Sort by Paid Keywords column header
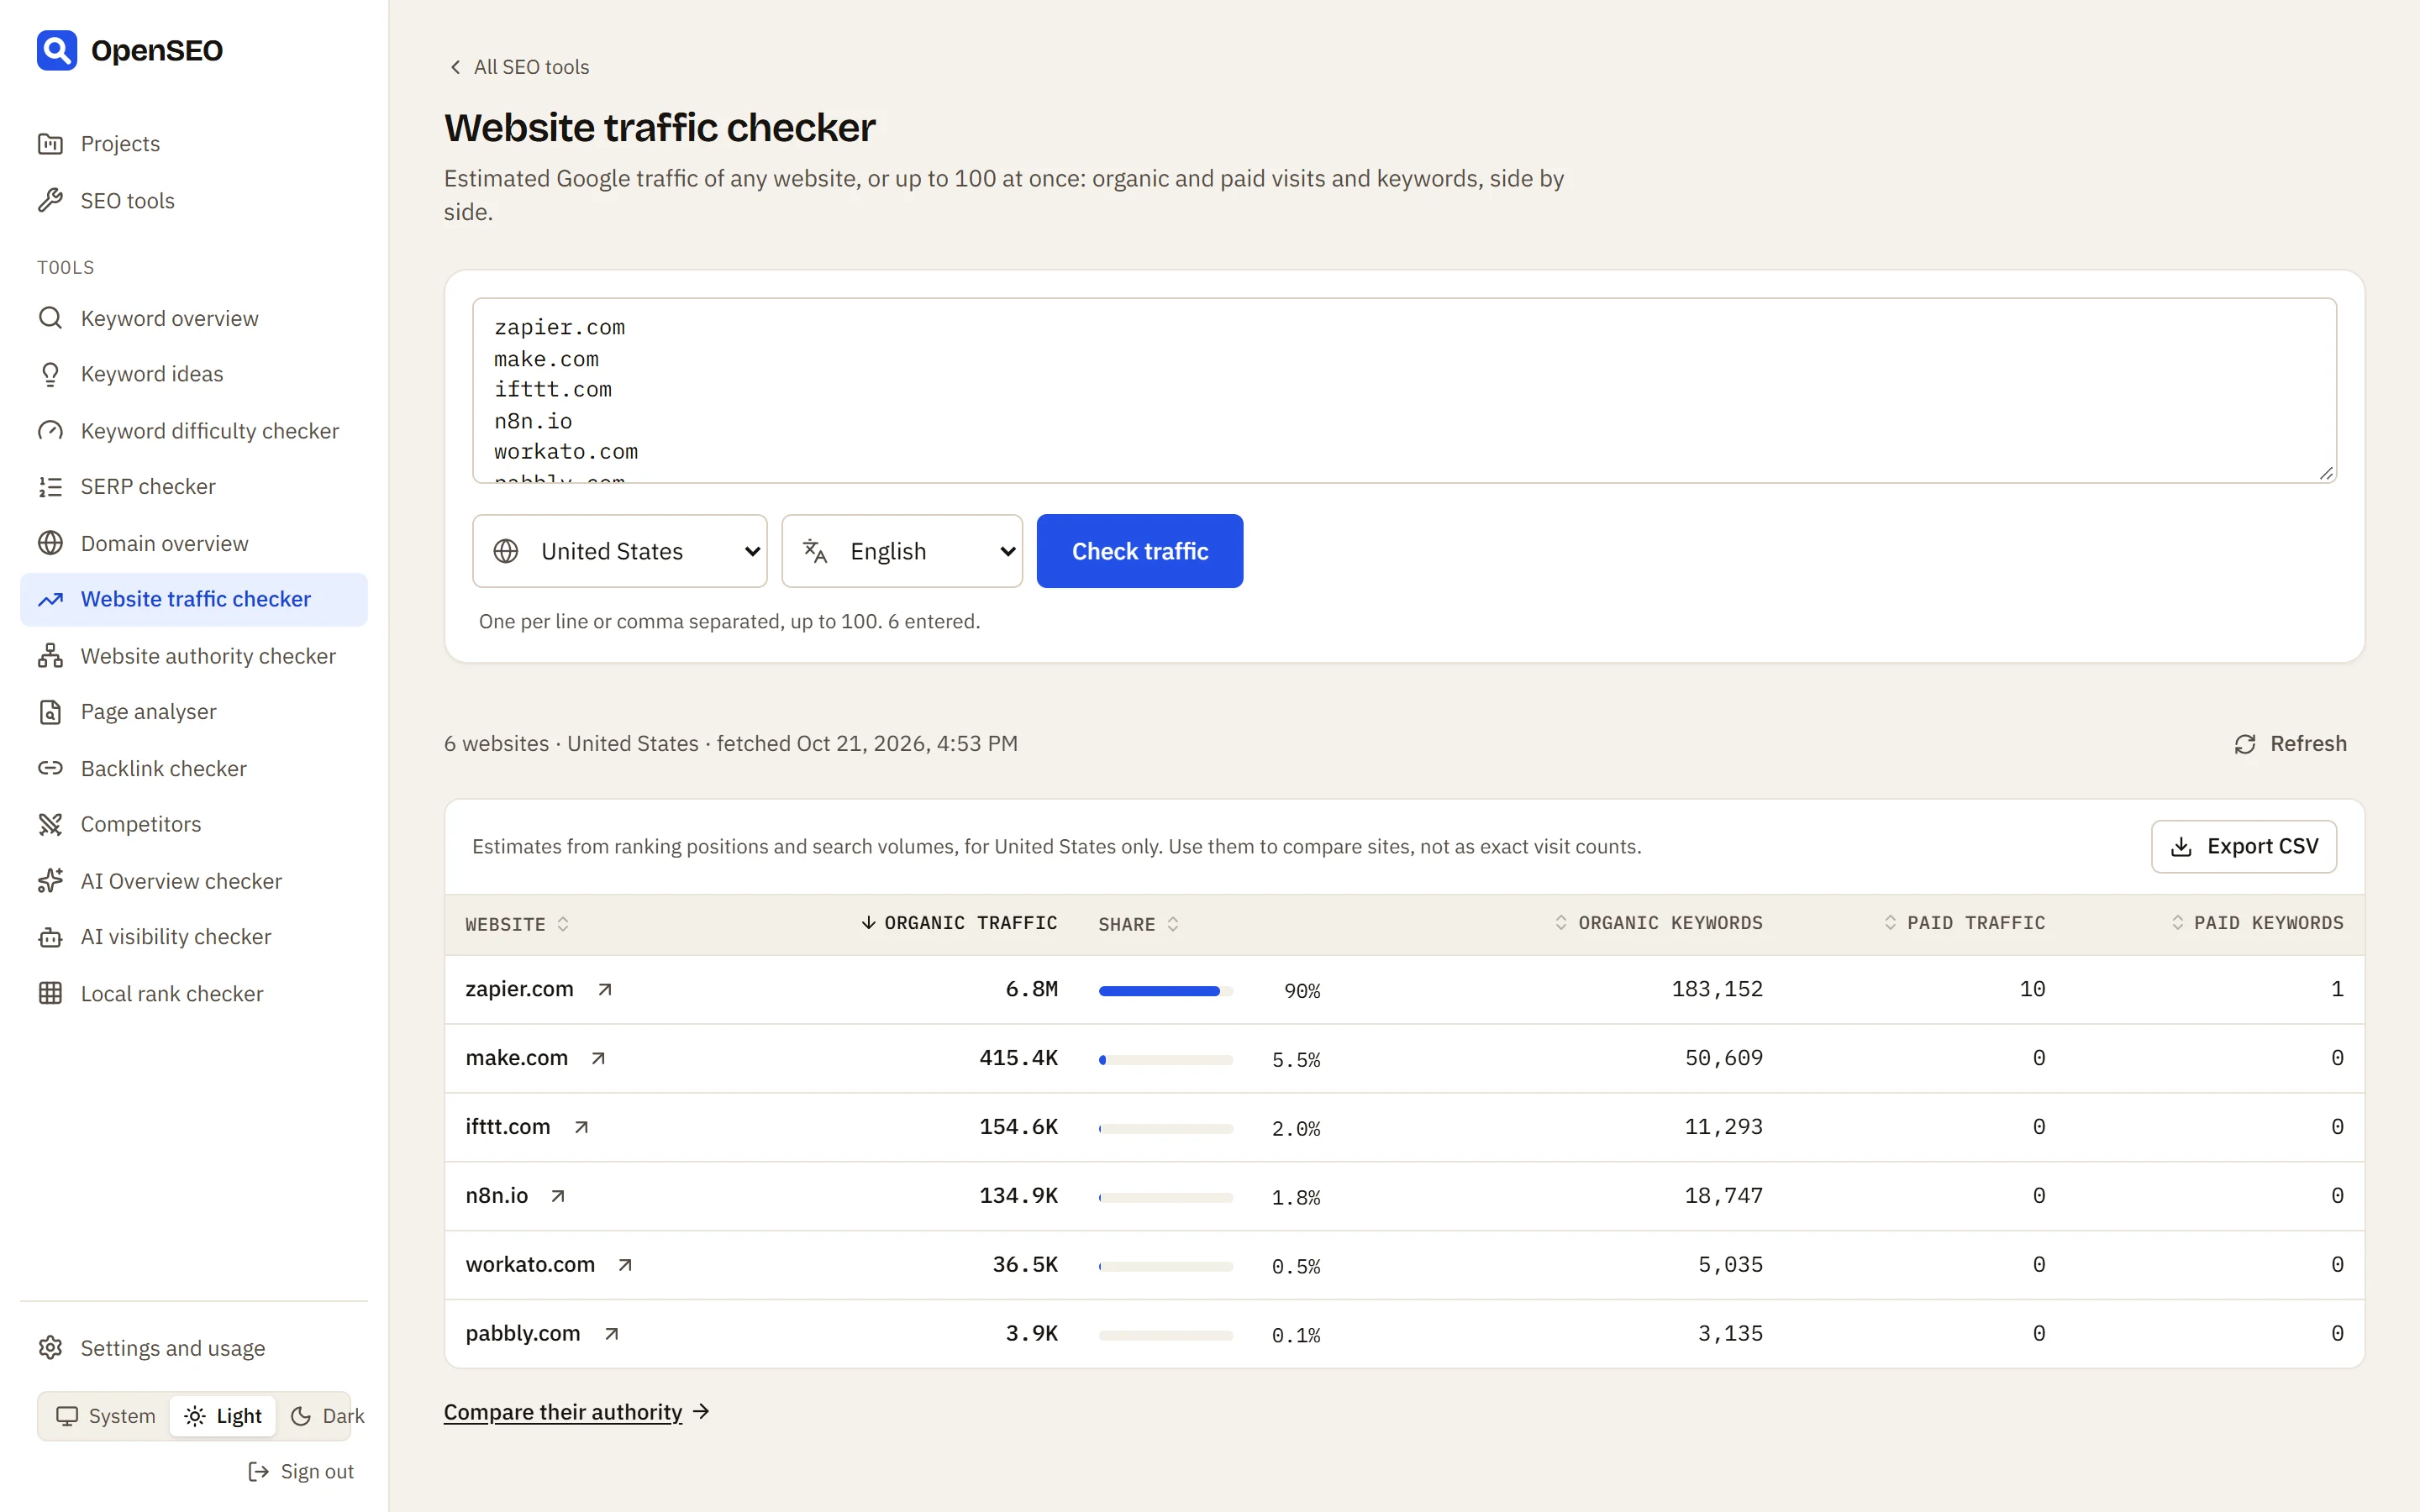 tap(2257, 923)
